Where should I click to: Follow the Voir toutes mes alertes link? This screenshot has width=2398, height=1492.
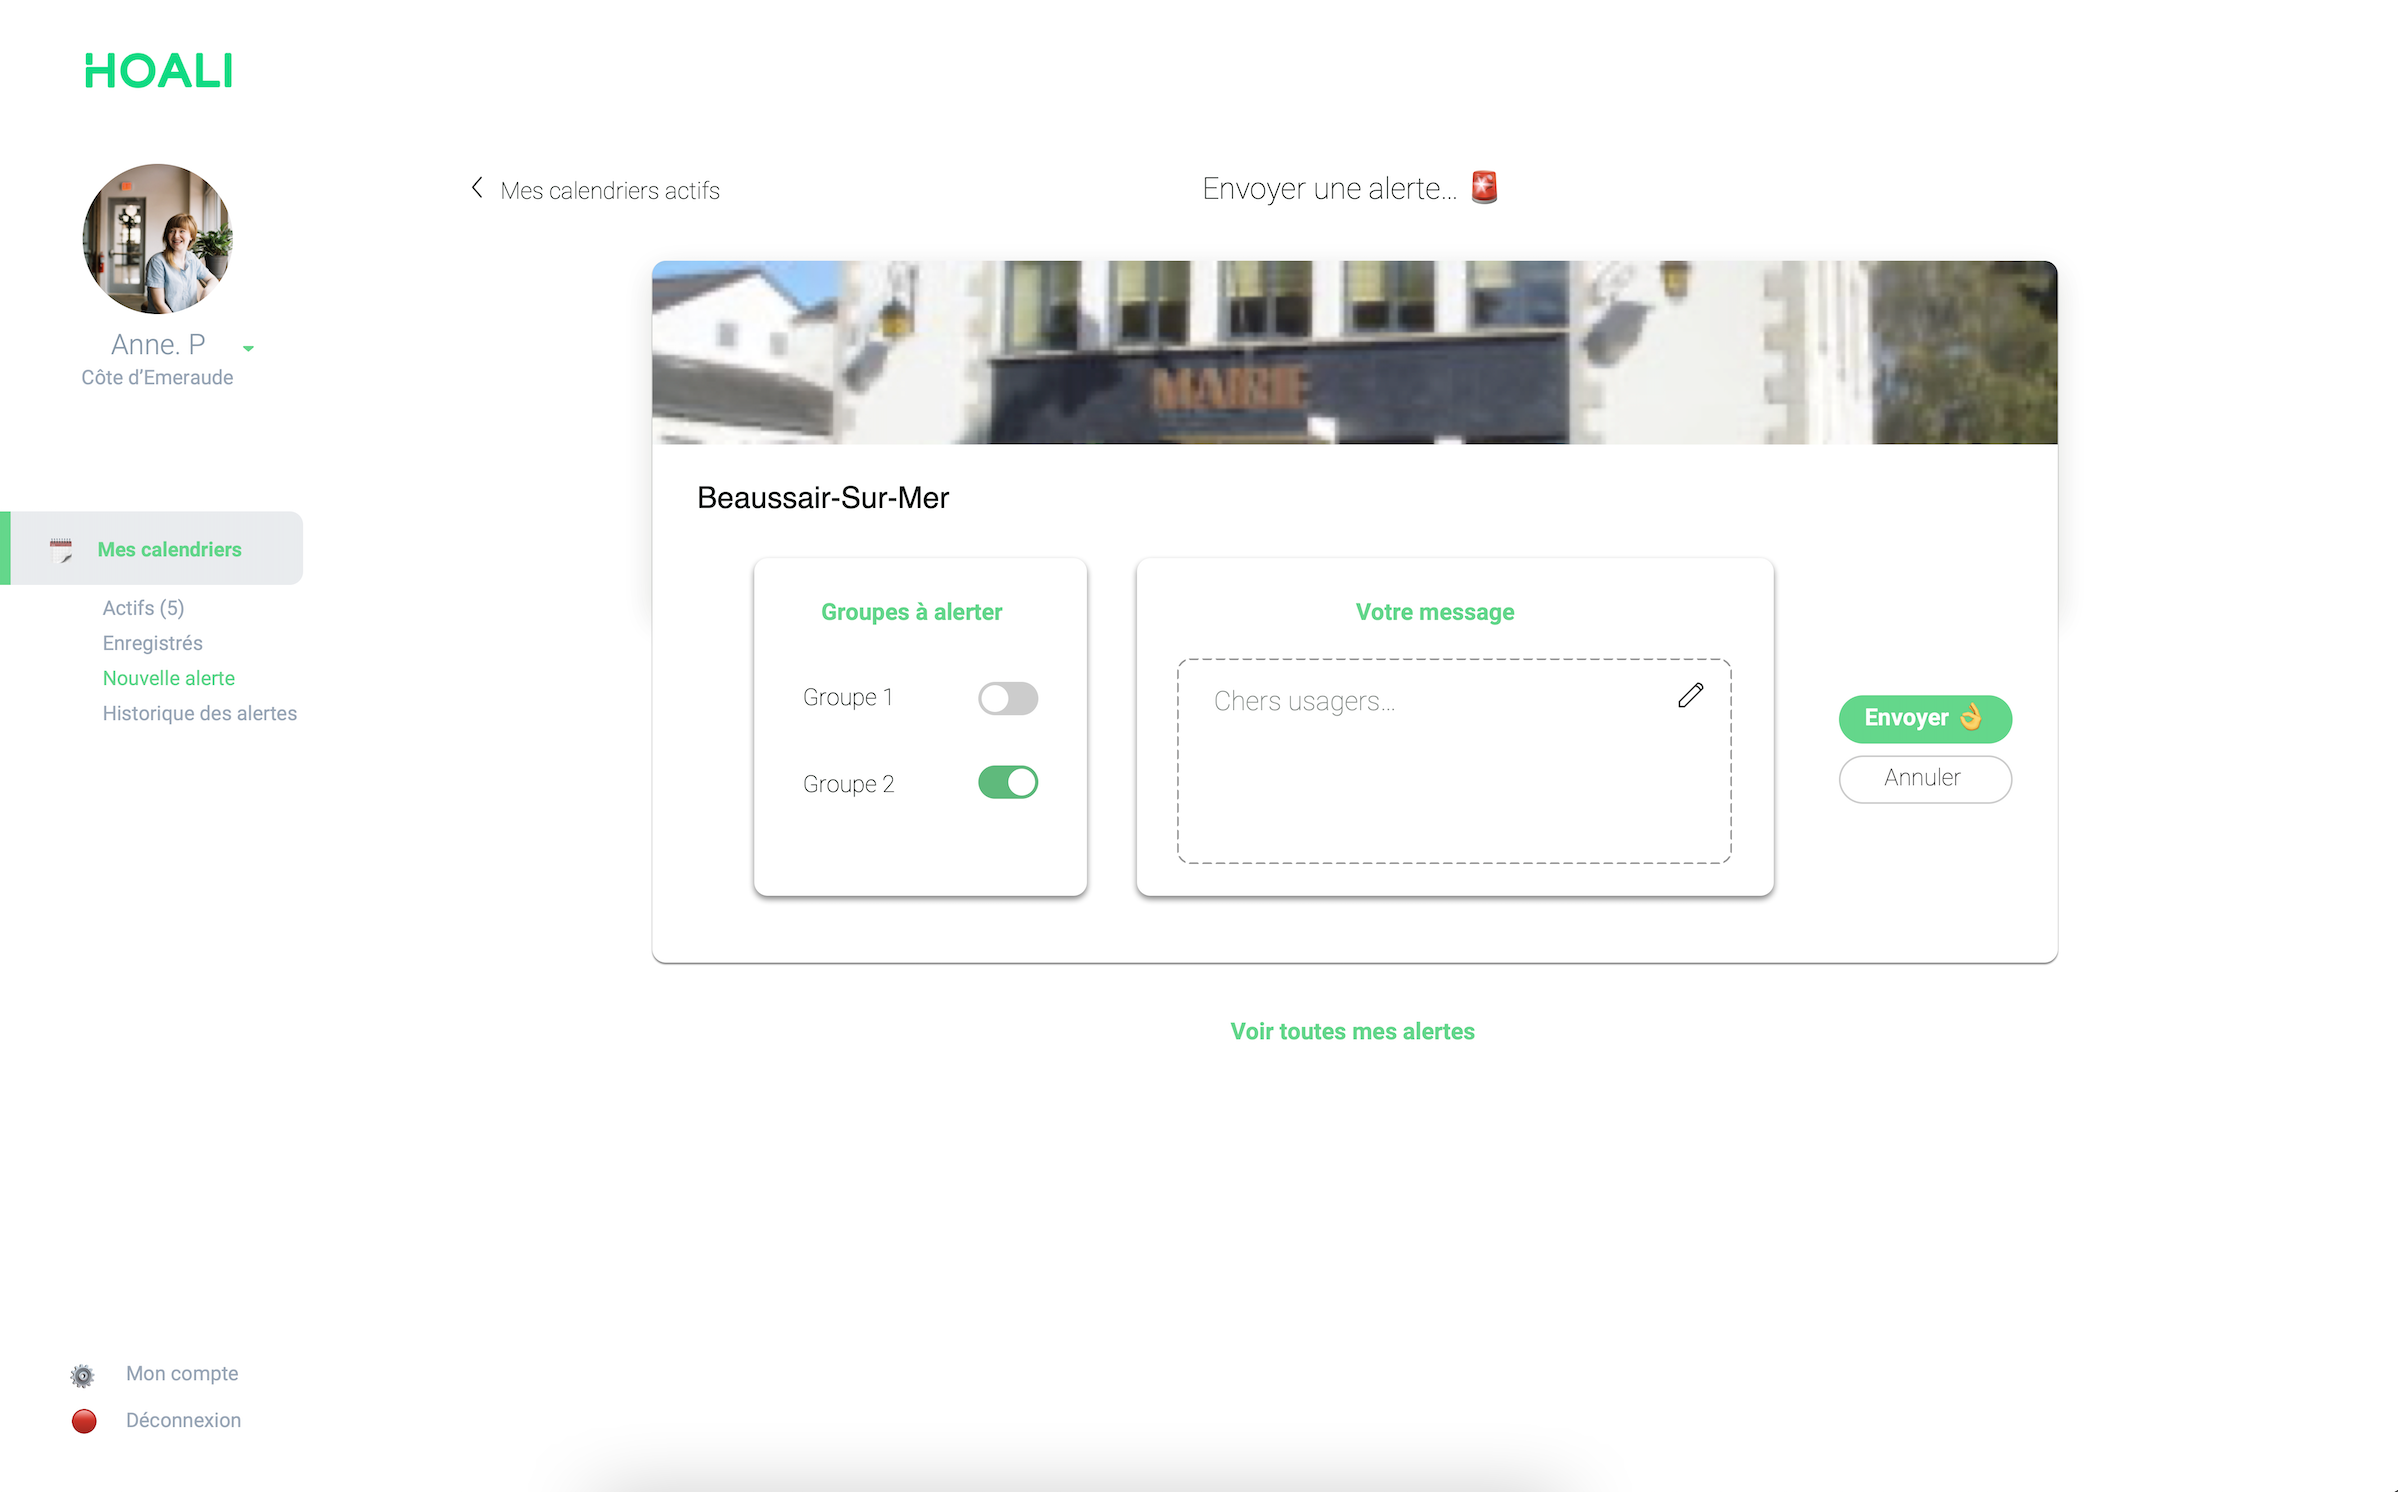click(1352, 1031)
